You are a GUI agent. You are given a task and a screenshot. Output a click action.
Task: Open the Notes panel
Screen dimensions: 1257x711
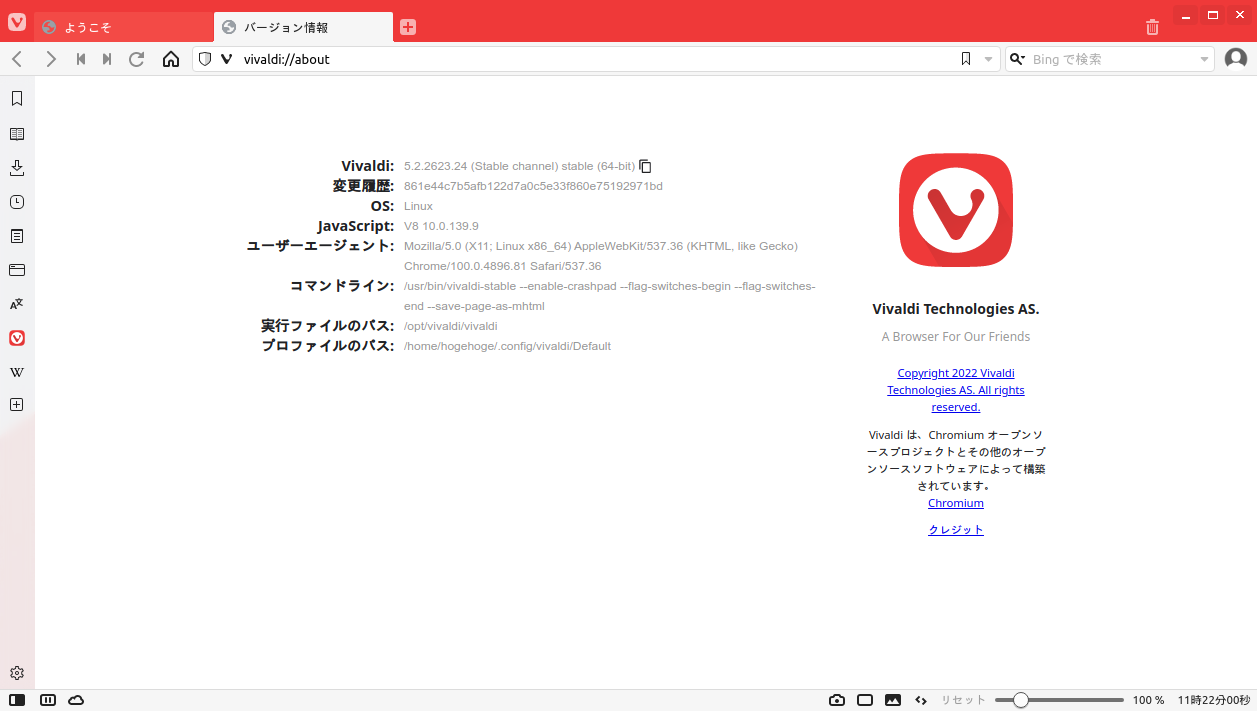point(17,236)
